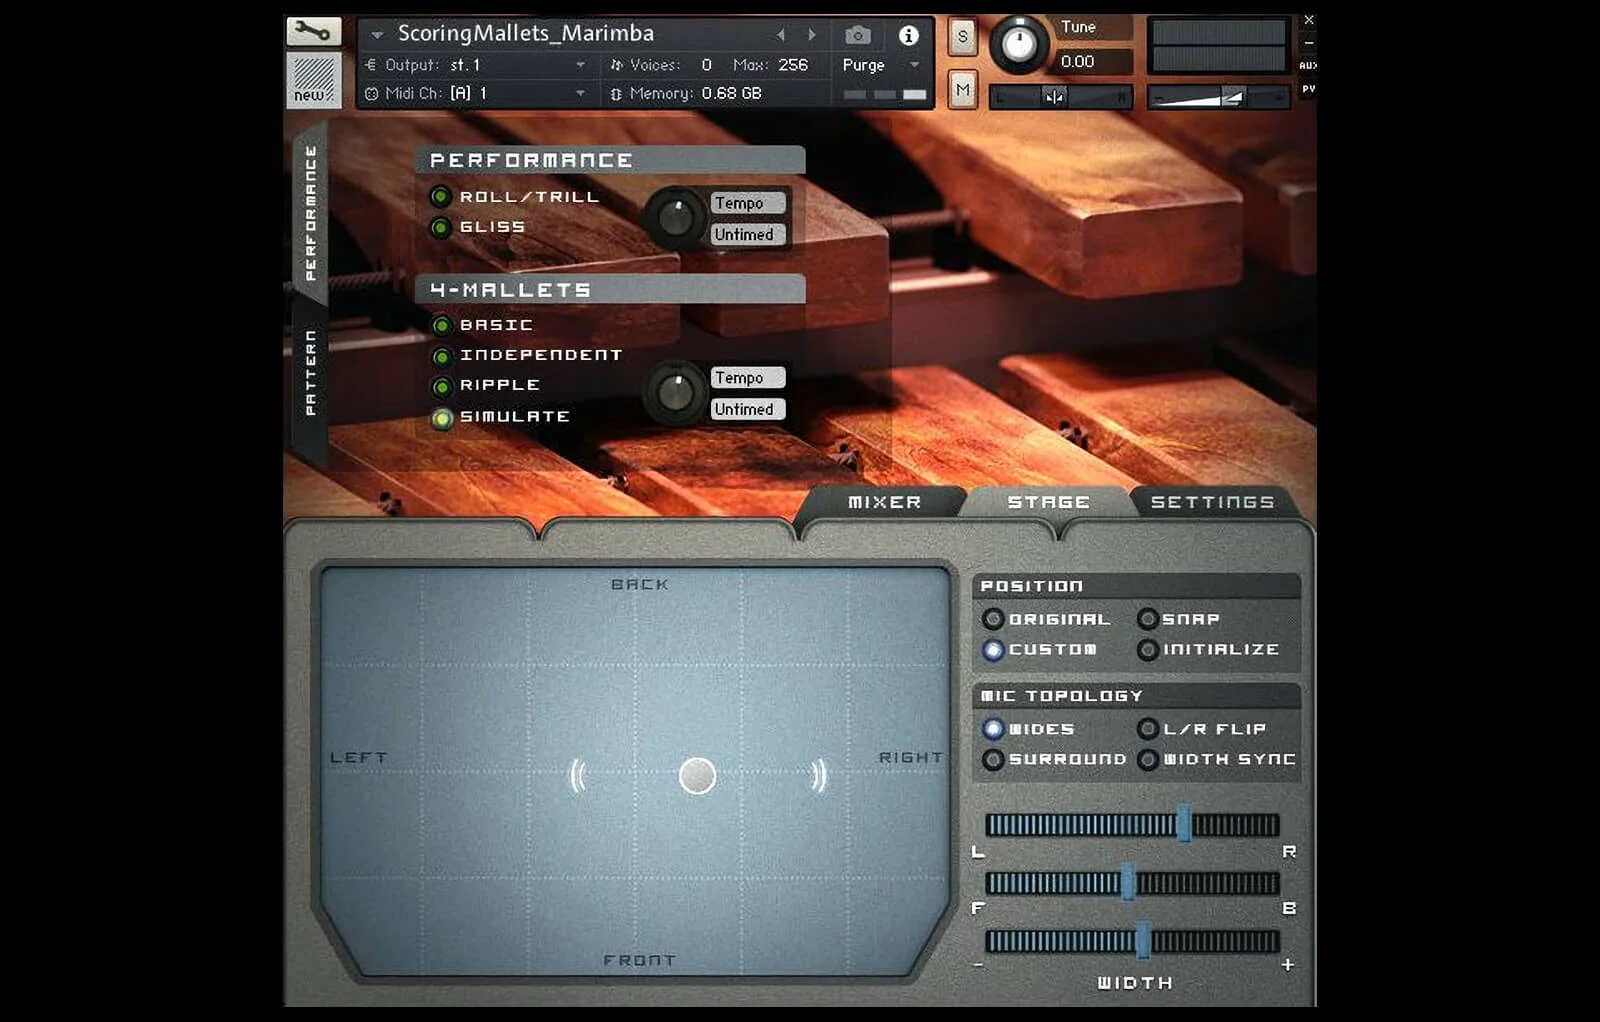The height and width of the screenshot is (1022, 1600).
Task: Solo the marimba with the S button
Action: (962, 35)
